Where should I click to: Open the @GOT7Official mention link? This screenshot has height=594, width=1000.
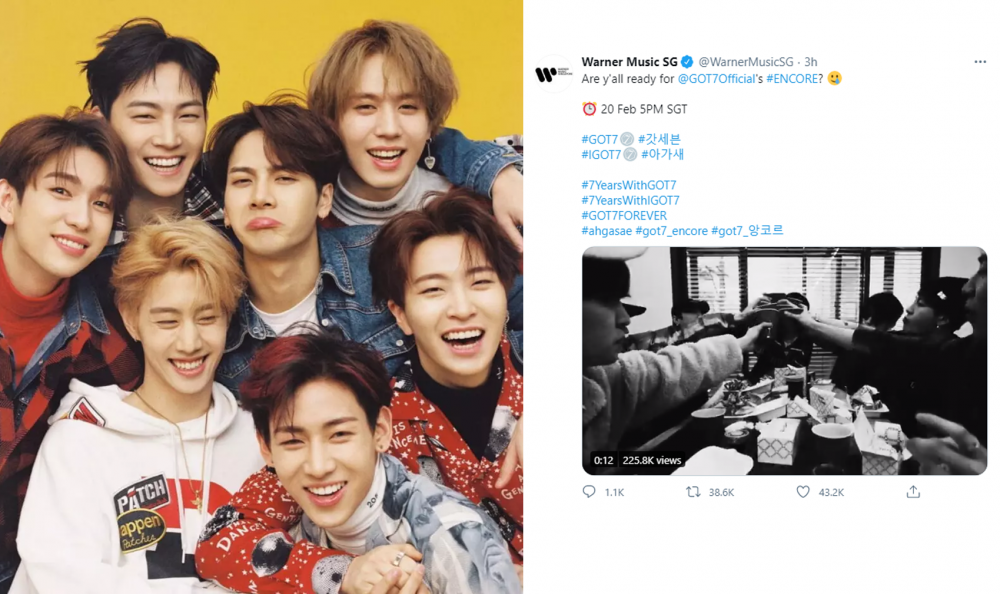[x=716, y=78]
